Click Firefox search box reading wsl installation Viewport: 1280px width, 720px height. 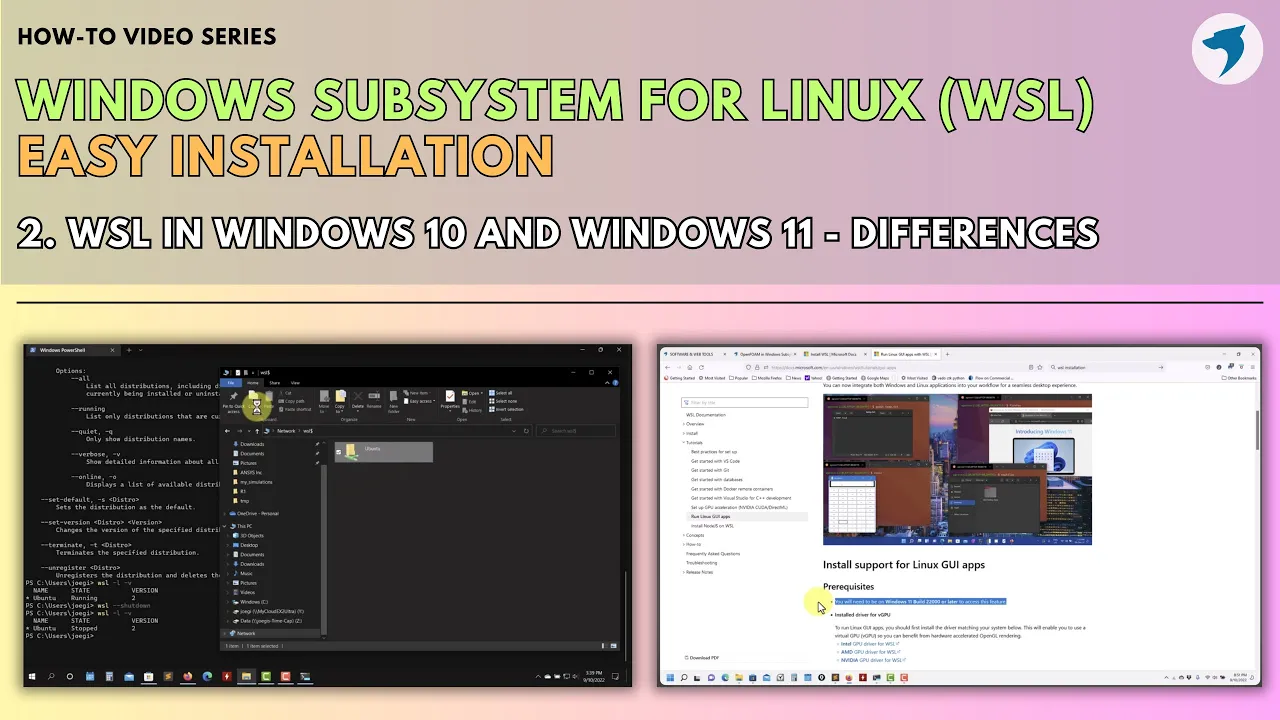tap(1105, 367)
